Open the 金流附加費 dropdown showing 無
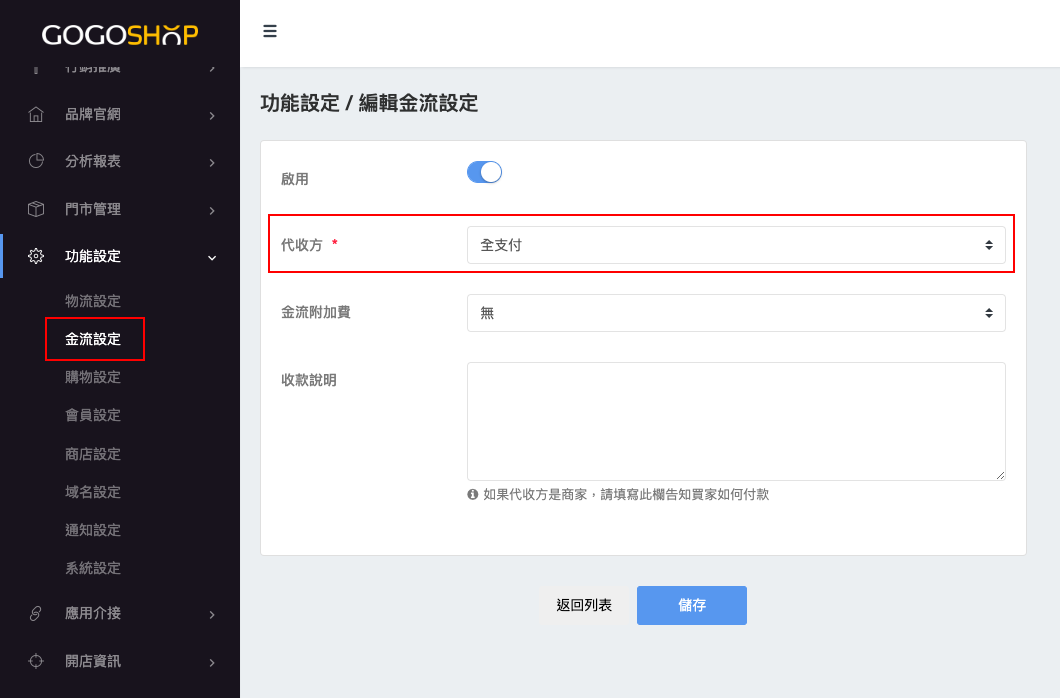This screenshot has height=698, width=1060. click(x=736, y=313)
